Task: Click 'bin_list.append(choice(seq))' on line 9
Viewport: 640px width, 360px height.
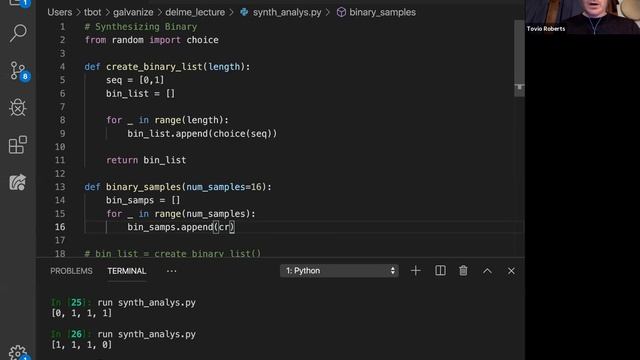Action: (x=202, y=133)
